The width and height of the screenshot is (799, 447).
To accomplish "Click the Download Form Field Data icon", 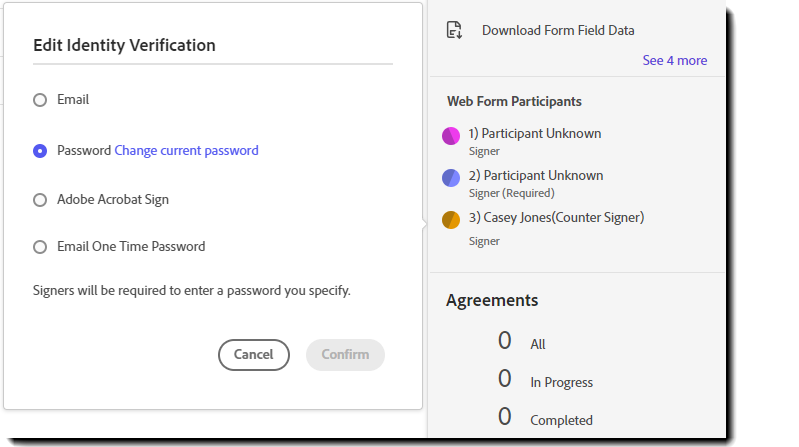I will [454, 30].
